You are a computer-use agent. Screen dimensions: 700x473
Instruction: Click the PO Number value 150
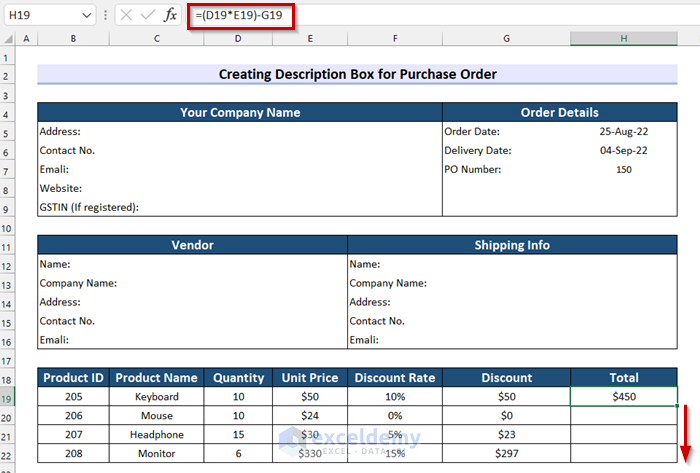coord(624,170)
